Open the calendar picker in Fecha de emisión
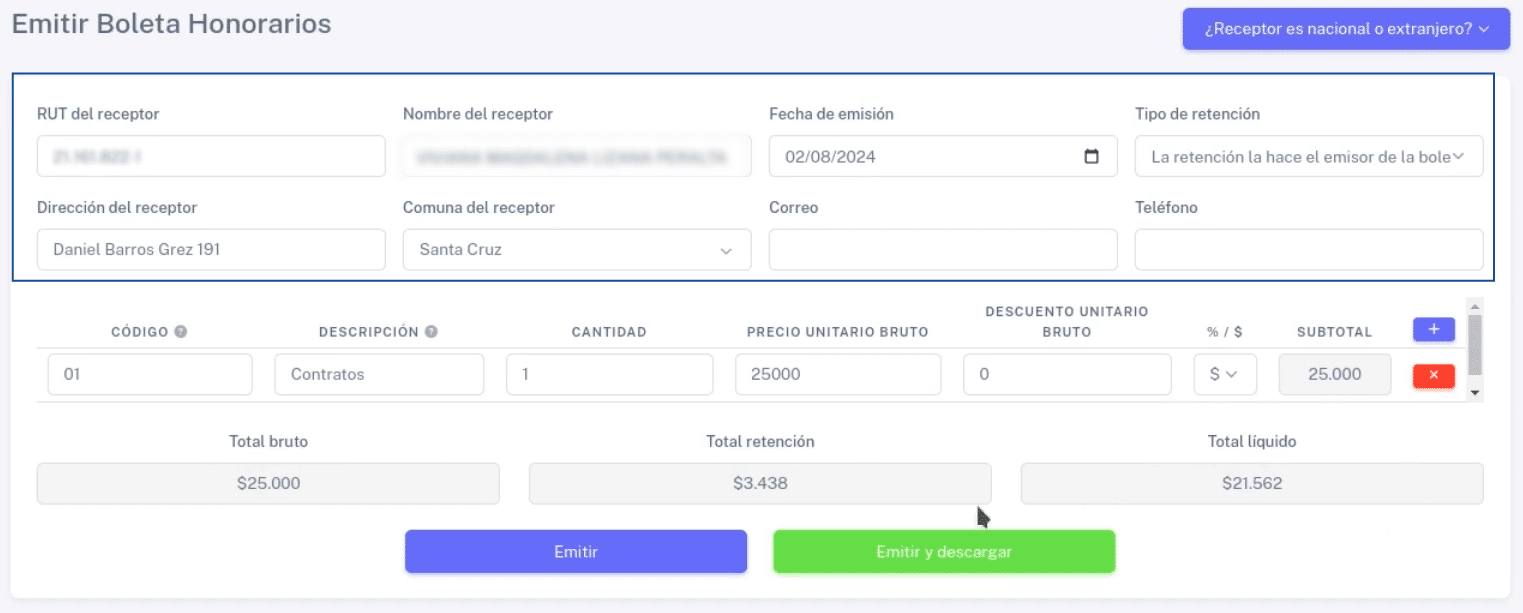Screen dimensions: 1523x613 (1091, 156)
